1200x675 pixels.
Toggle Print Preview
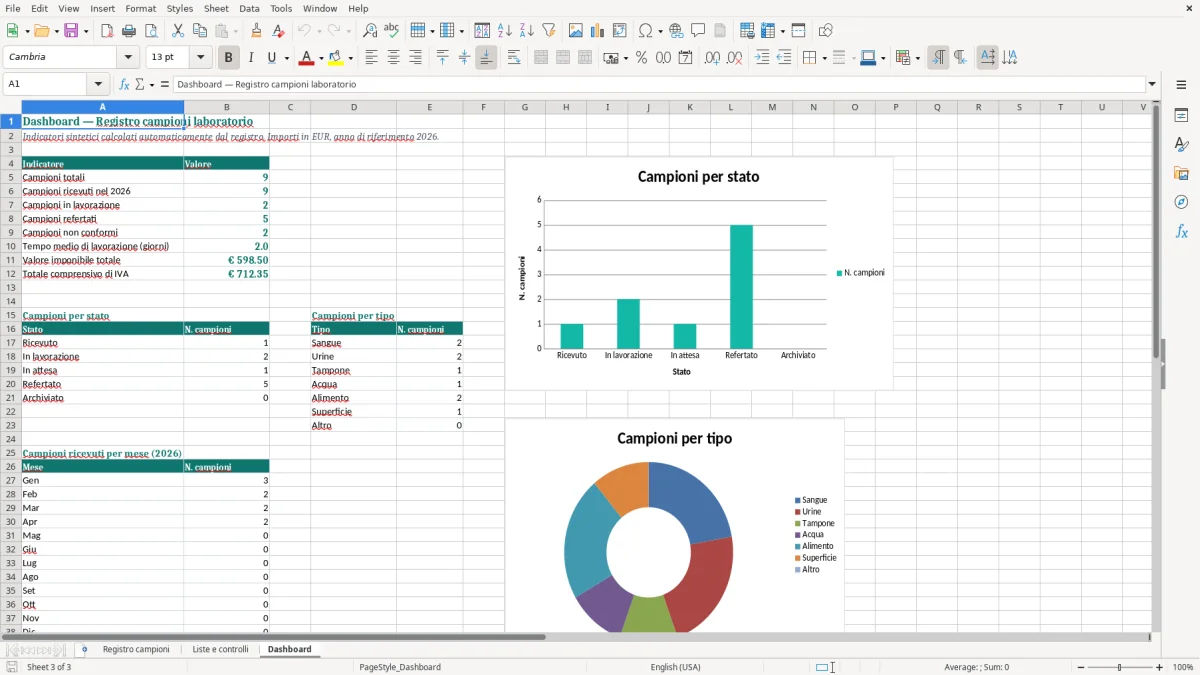click(x=151, y=31)
